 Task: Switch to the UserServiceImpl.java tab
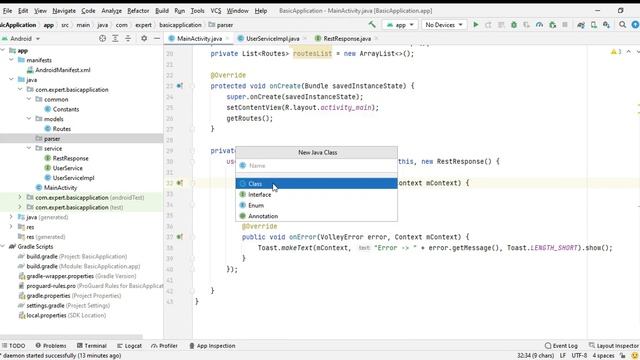tap(273, 38)
